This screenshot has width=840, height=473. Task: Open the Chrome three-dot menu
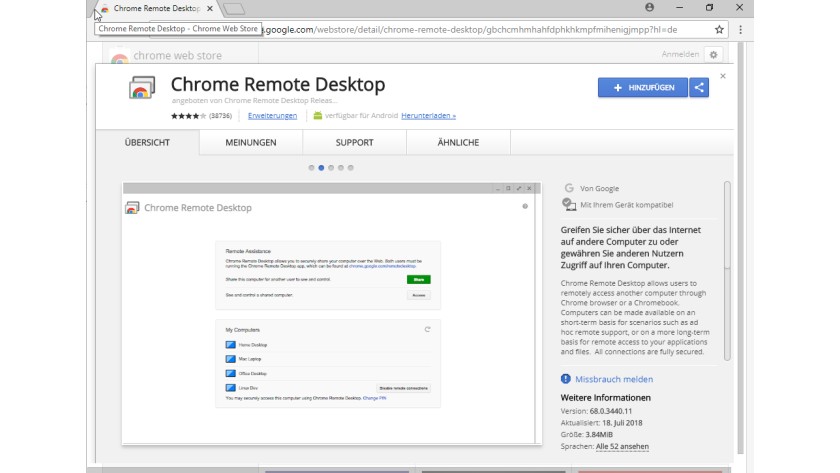740,29
